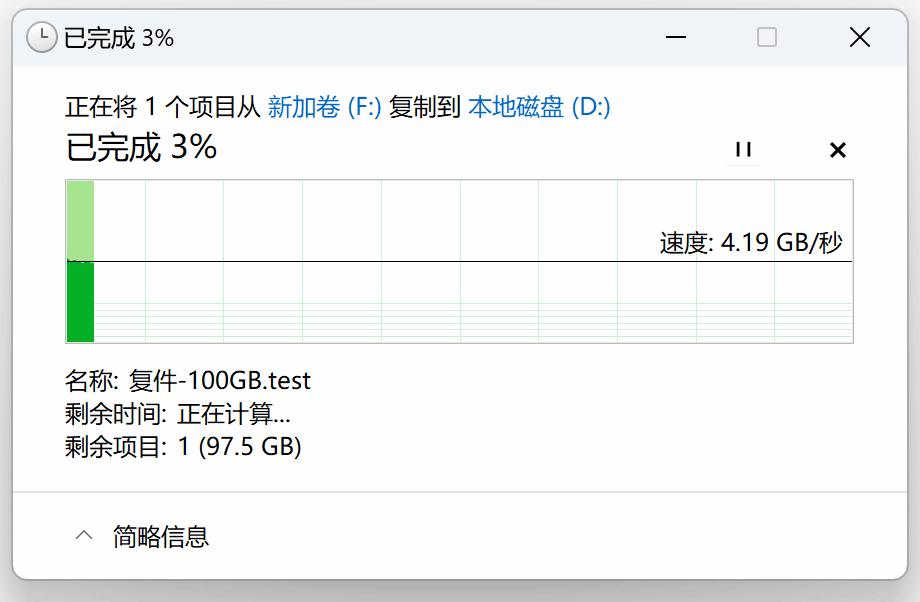Viewport: 920px width, 602px height.
Task: Open the destination 本地磁盘 (D:) link
Action: [x=539, y=107]
